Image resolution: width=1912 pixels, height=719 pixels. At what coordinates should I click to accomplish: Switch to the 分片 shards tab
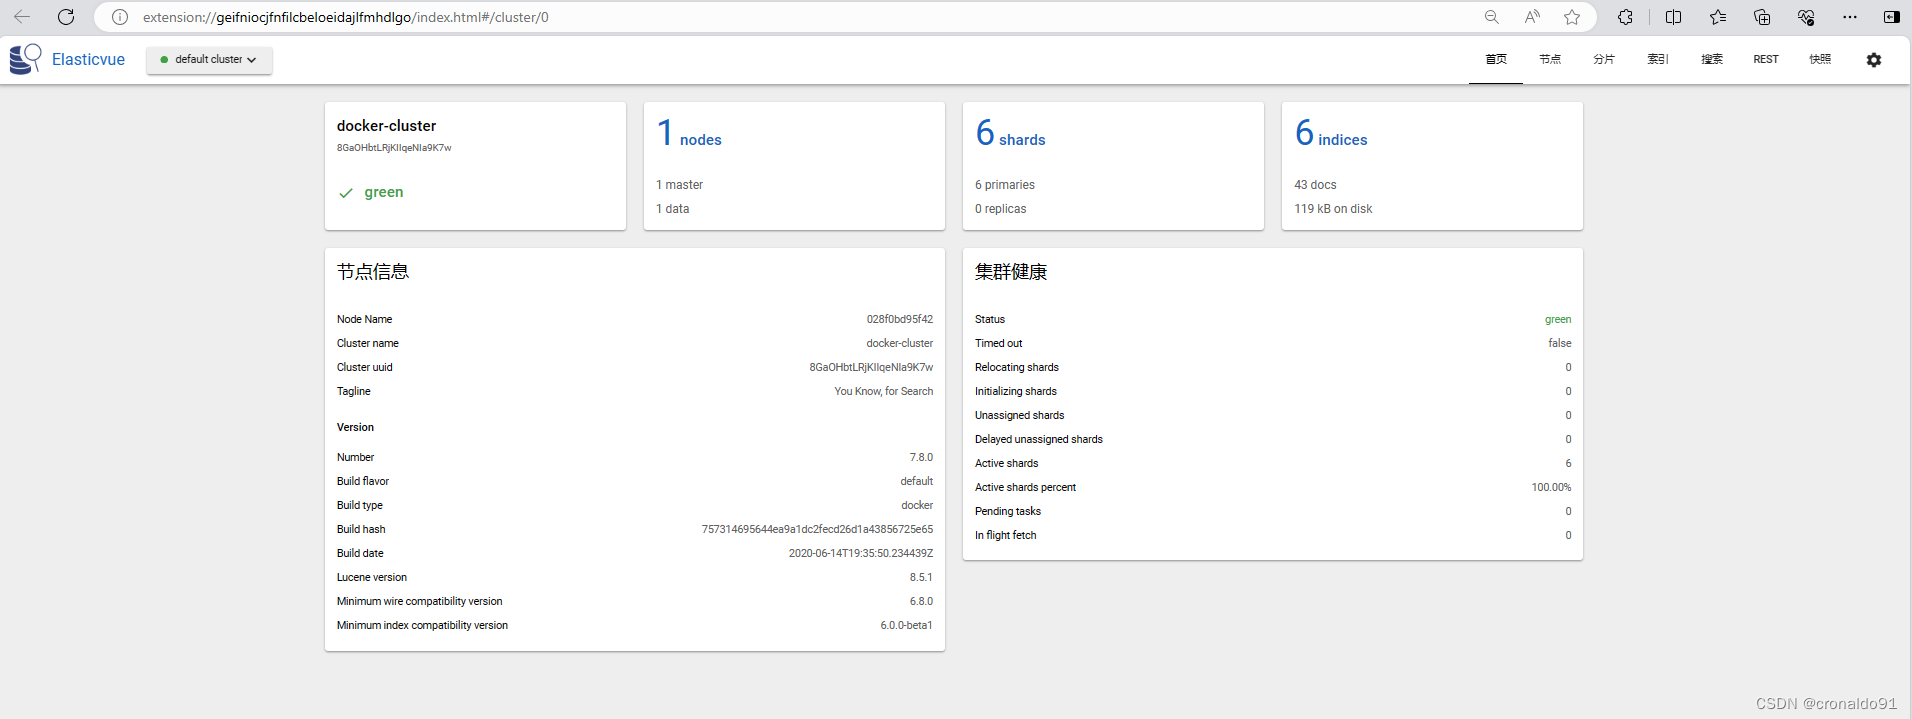coord(1604,60)
